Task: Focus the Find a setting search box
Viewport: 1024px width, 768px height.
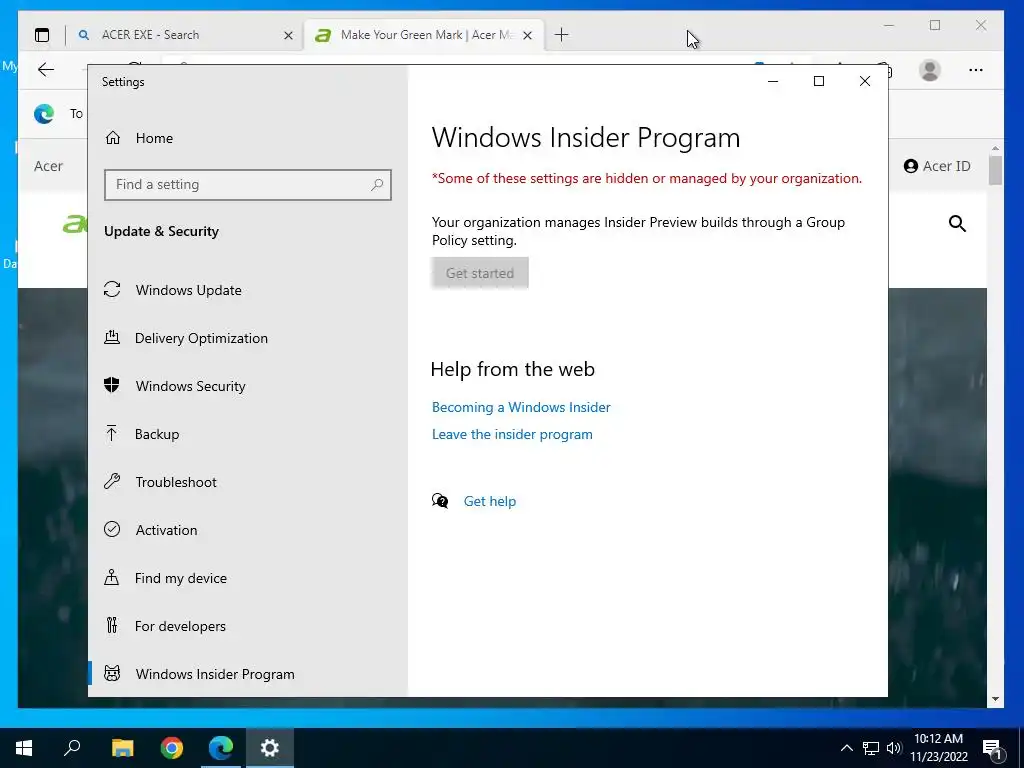Action: (x=248, y=185)
